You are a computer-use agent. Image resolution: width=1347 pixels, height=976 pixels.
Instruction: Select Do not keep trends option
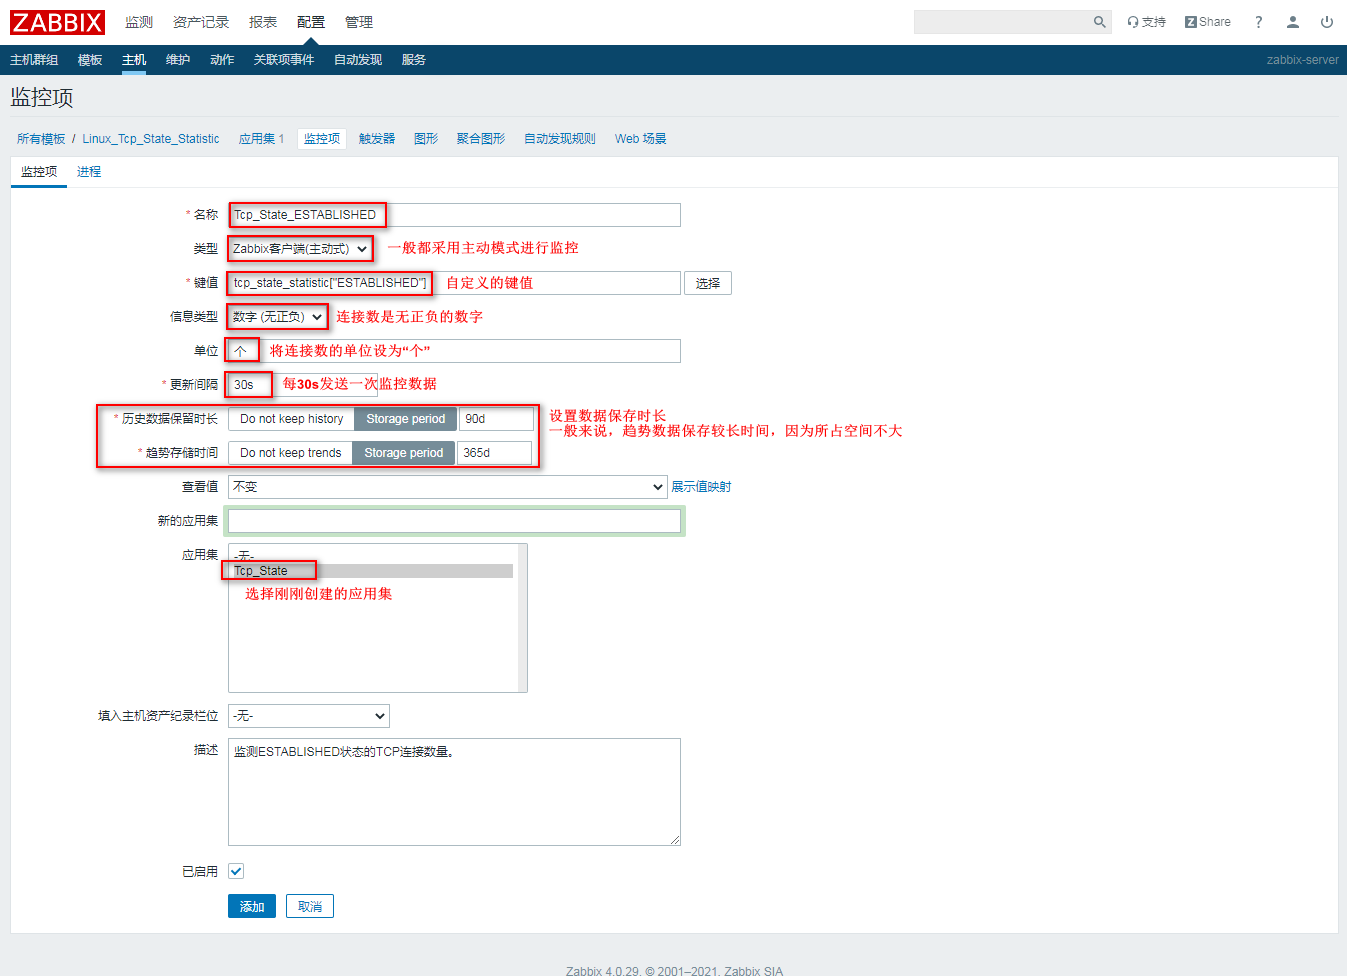coord(290,453)
